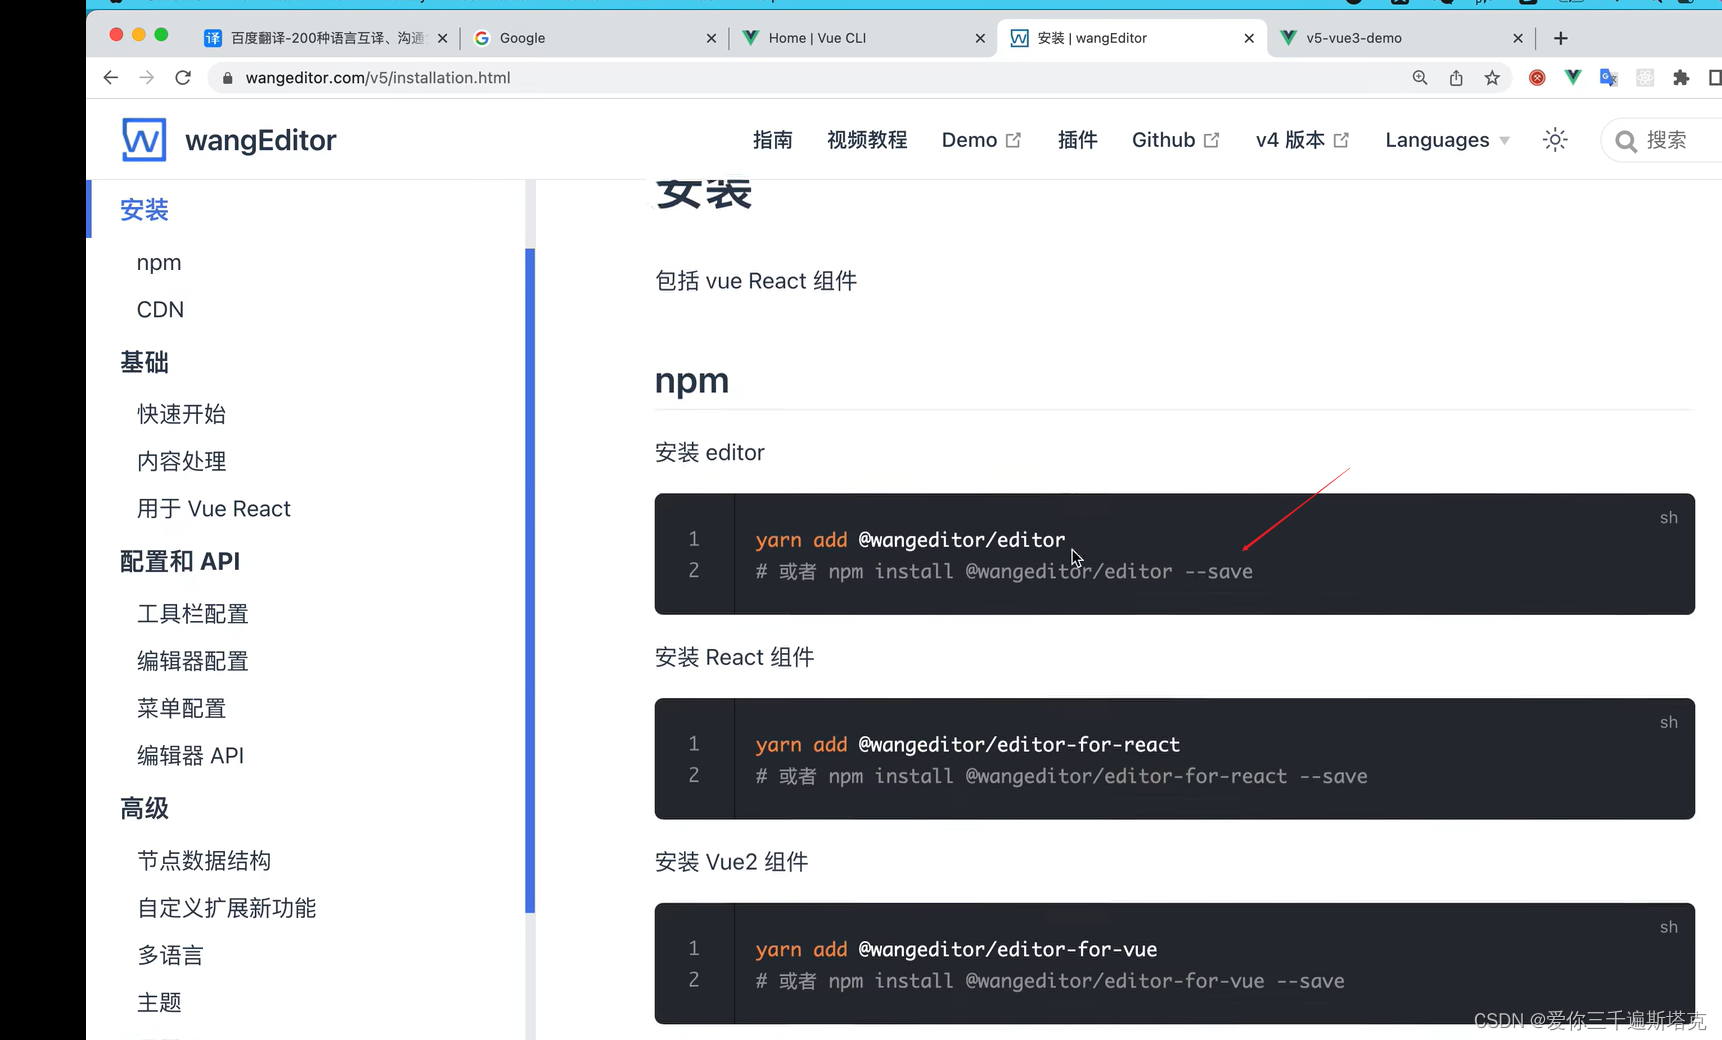Click the share icon in the address bar
The image size is (1722, 1040).
(1455, 77)
